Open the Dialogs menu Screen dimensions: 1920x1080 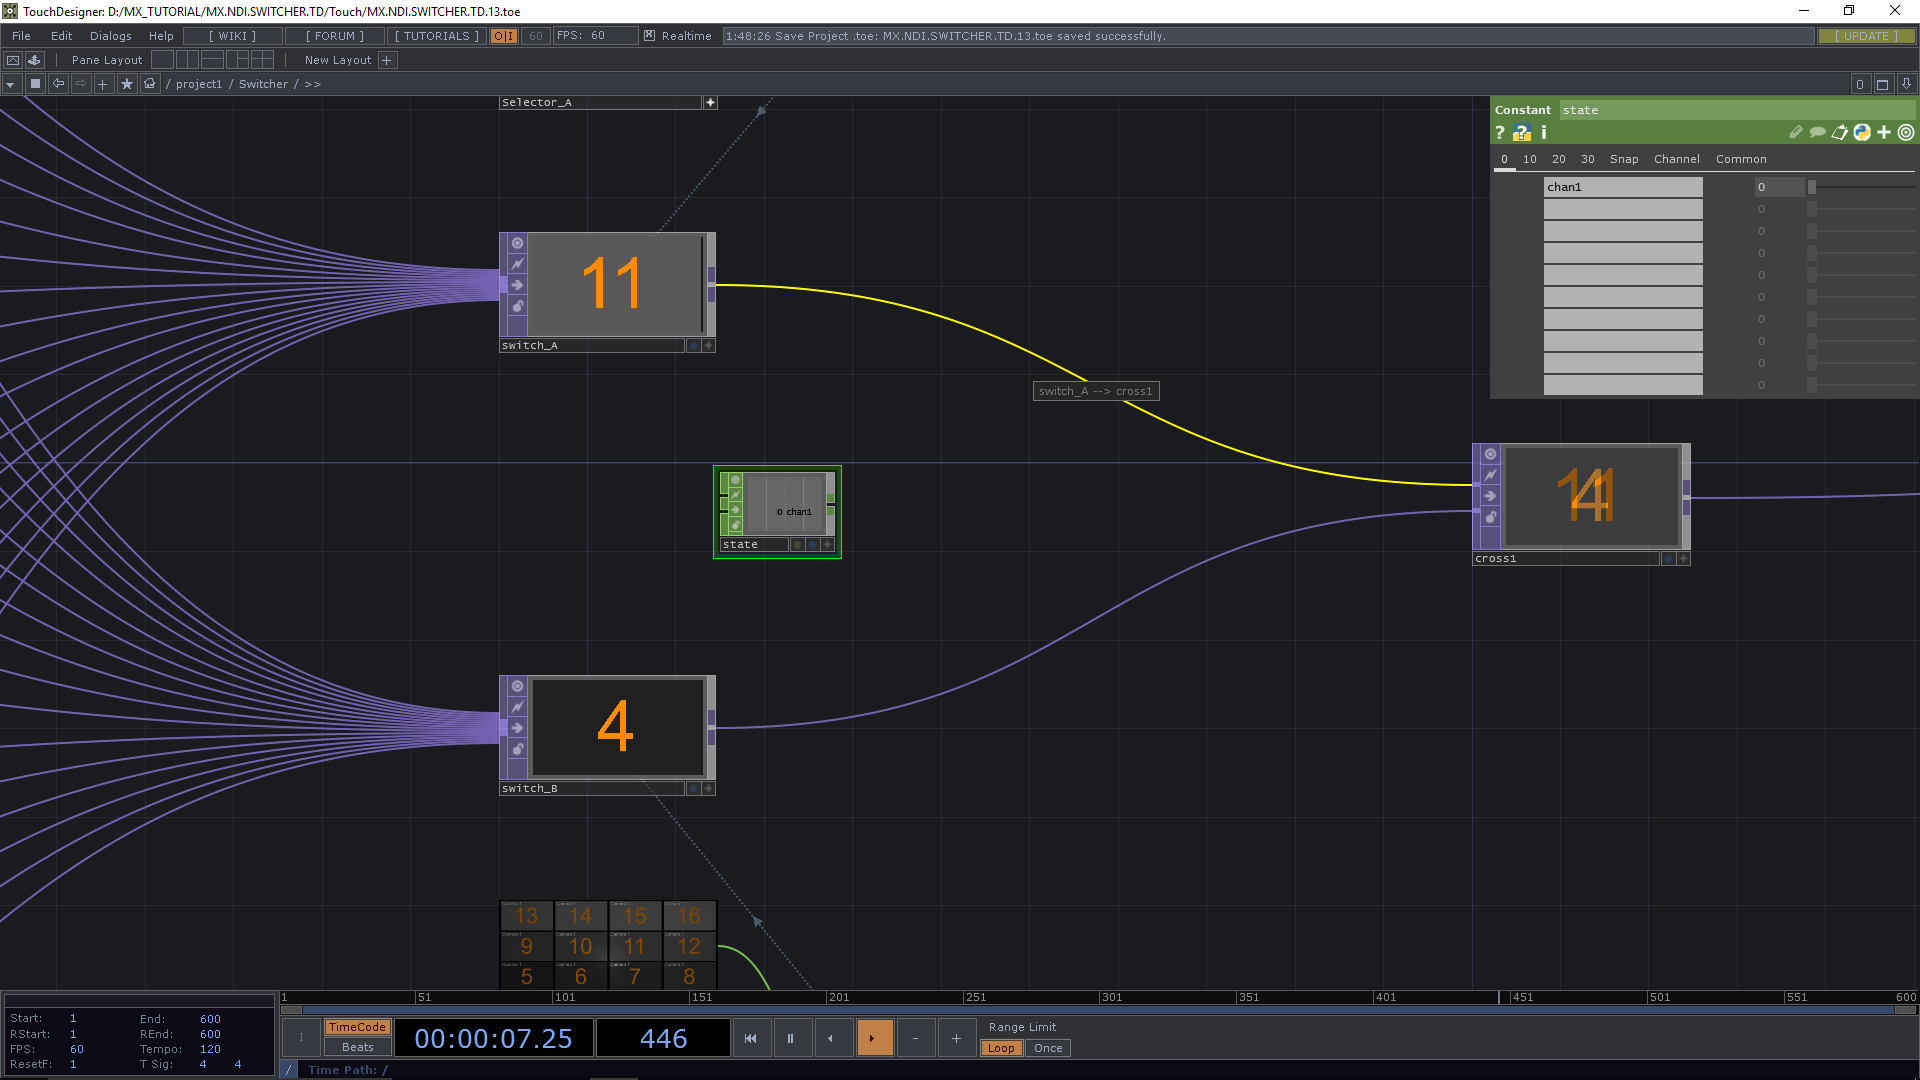[111, 35]
